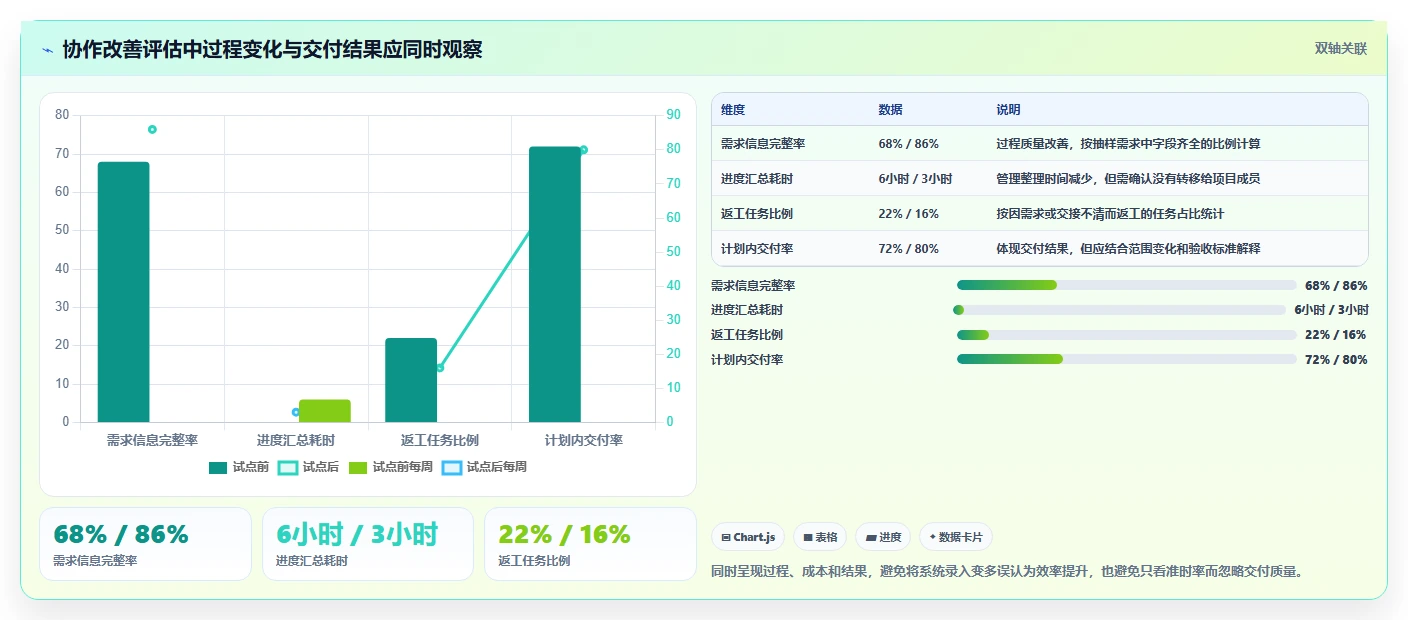The image size is (1408, 620).
Task: Click the 双轴关联 label in header
Action: pos(1340,48)
